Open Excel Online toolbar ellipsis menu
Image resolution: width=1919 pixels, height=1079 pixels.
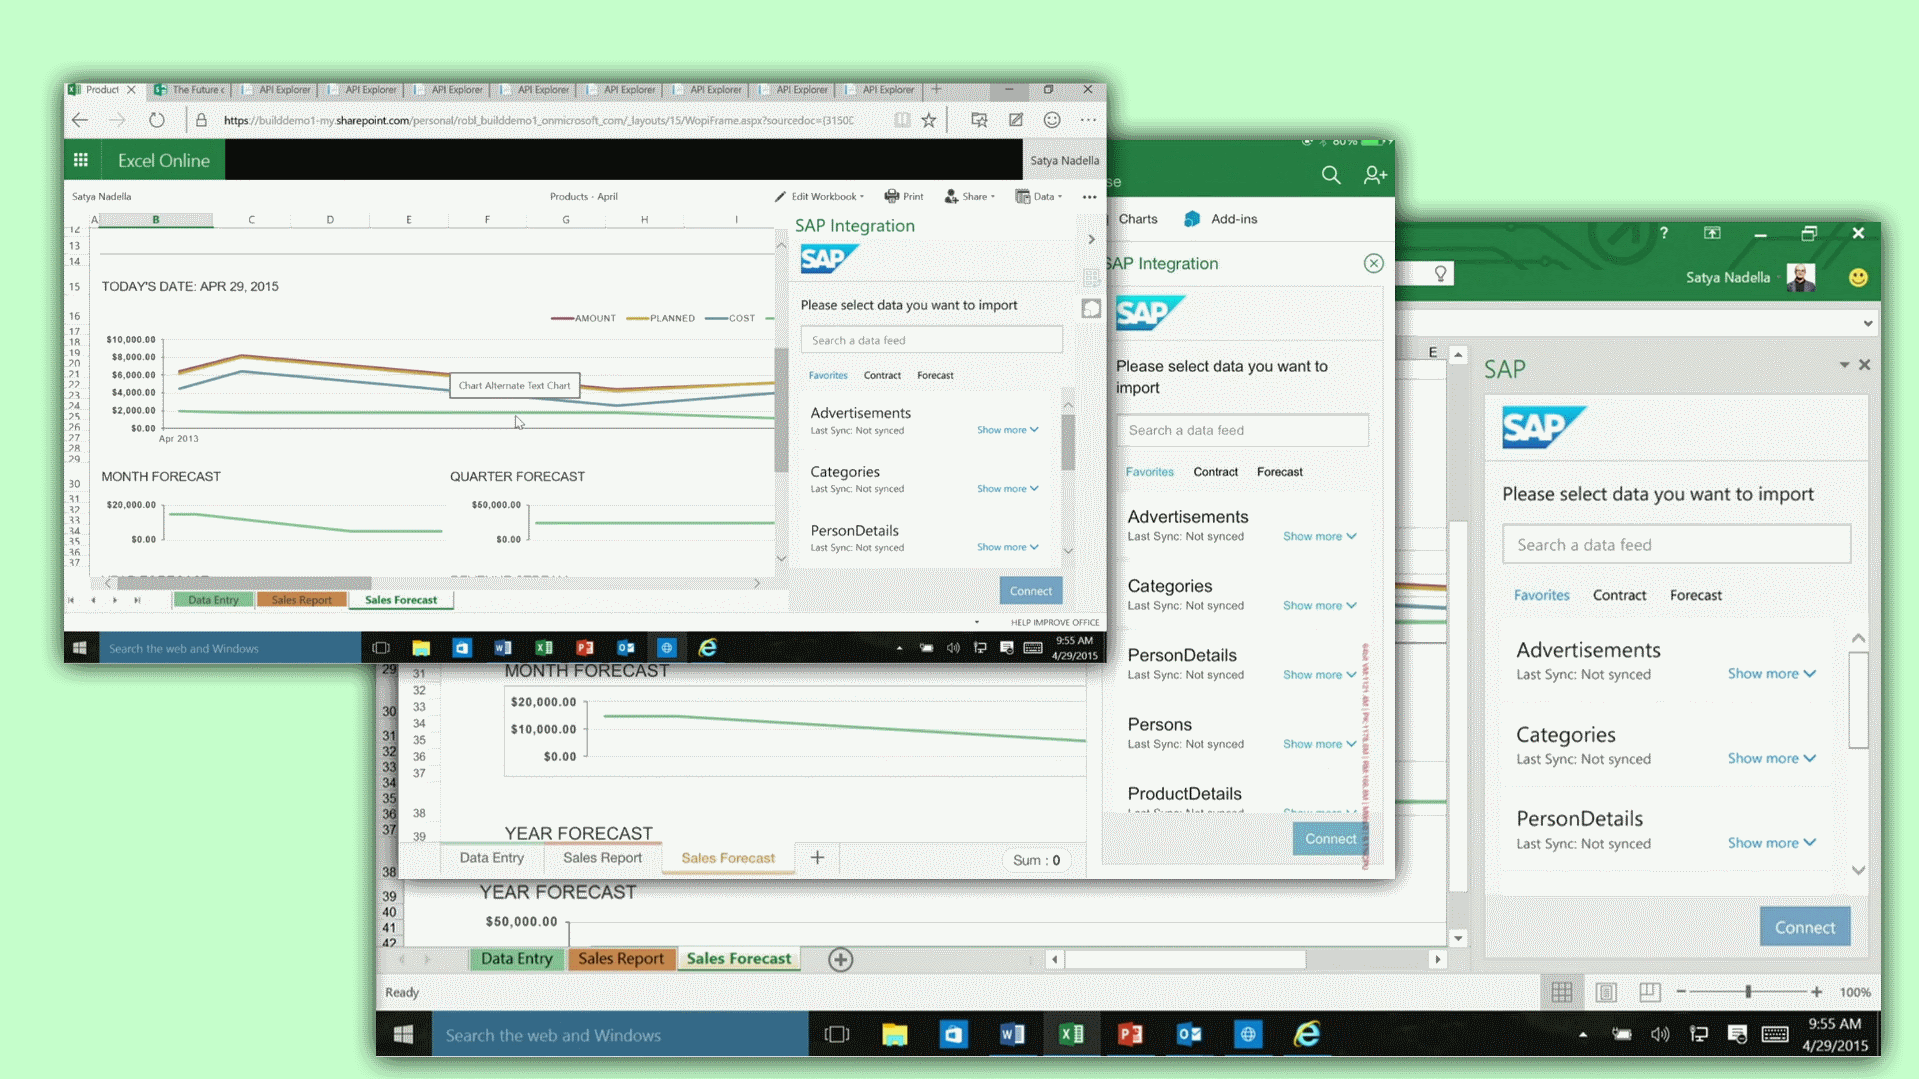click(1089, 197)
